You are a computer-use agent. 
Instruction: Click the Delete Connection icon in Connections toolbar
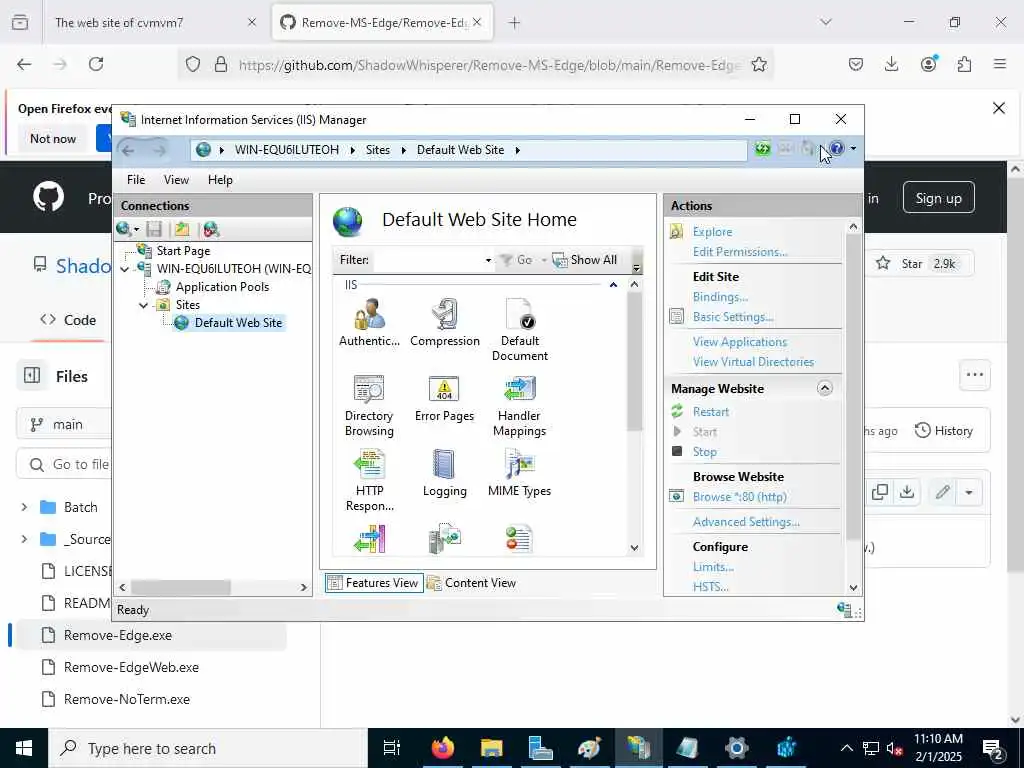tap(211, 229)
